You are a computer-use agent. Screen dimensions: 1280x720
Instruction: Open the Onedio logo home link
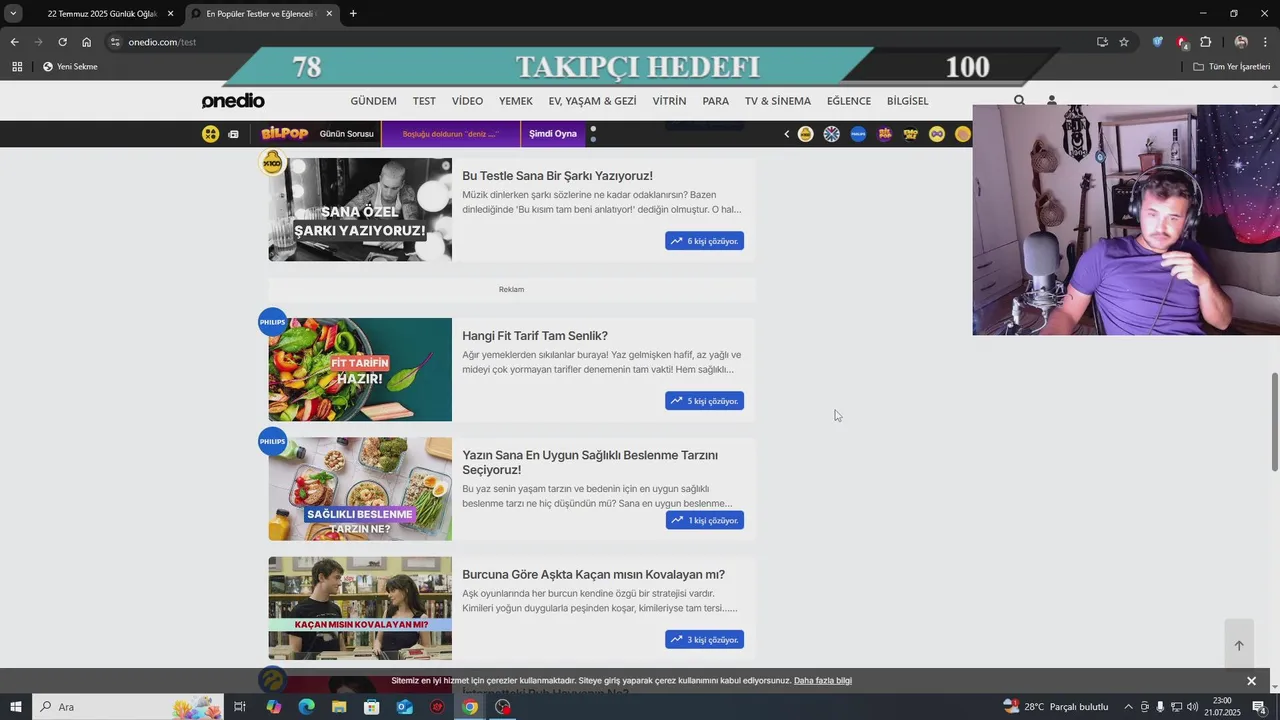pyautogui.click(x=233, y=101)
